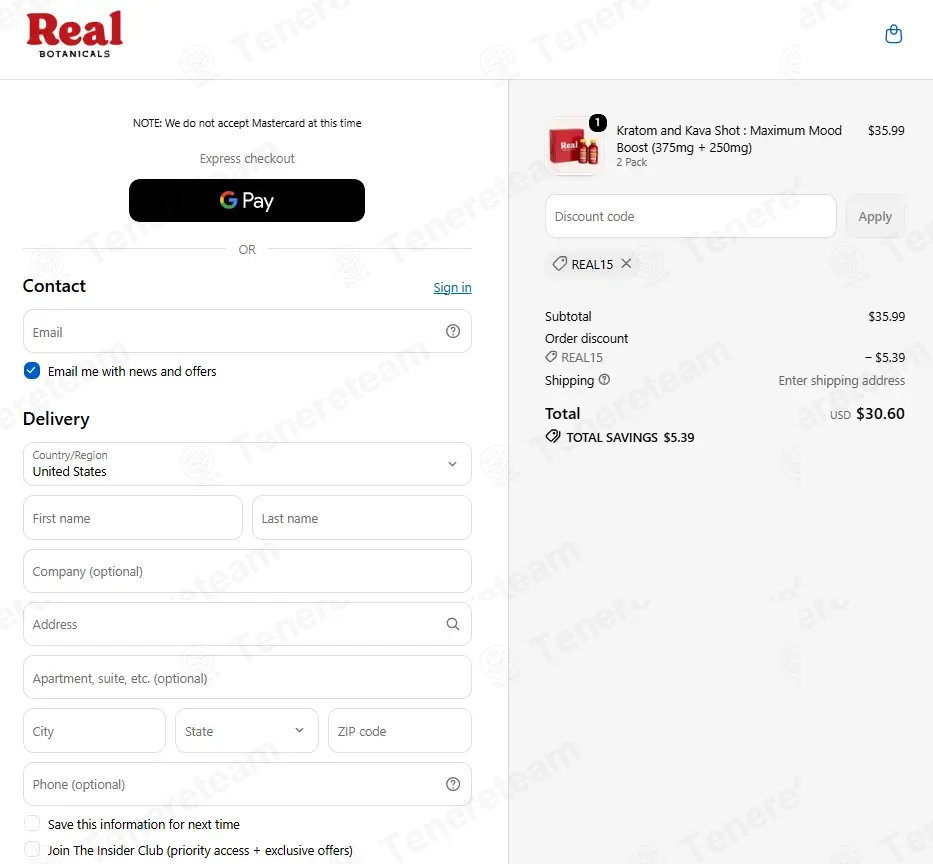Screen dimensions: 933x864
Task: Focus the City field
Action: (94, 731)
